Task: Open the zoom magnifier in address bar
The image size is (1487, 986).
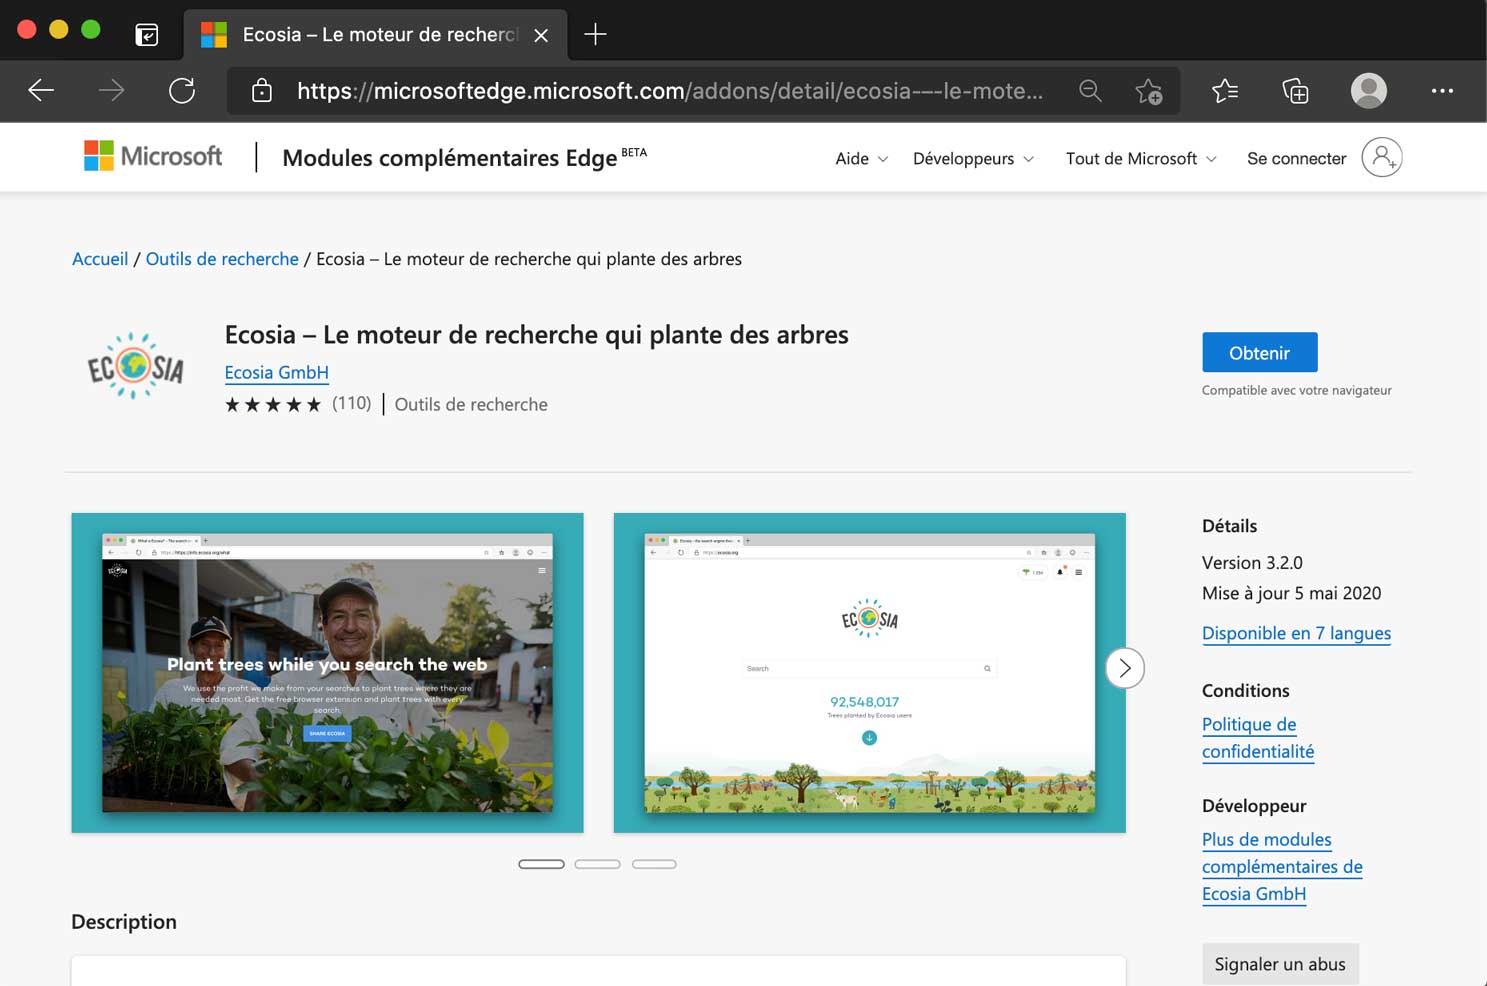Action: click(x=1090, y=91)
